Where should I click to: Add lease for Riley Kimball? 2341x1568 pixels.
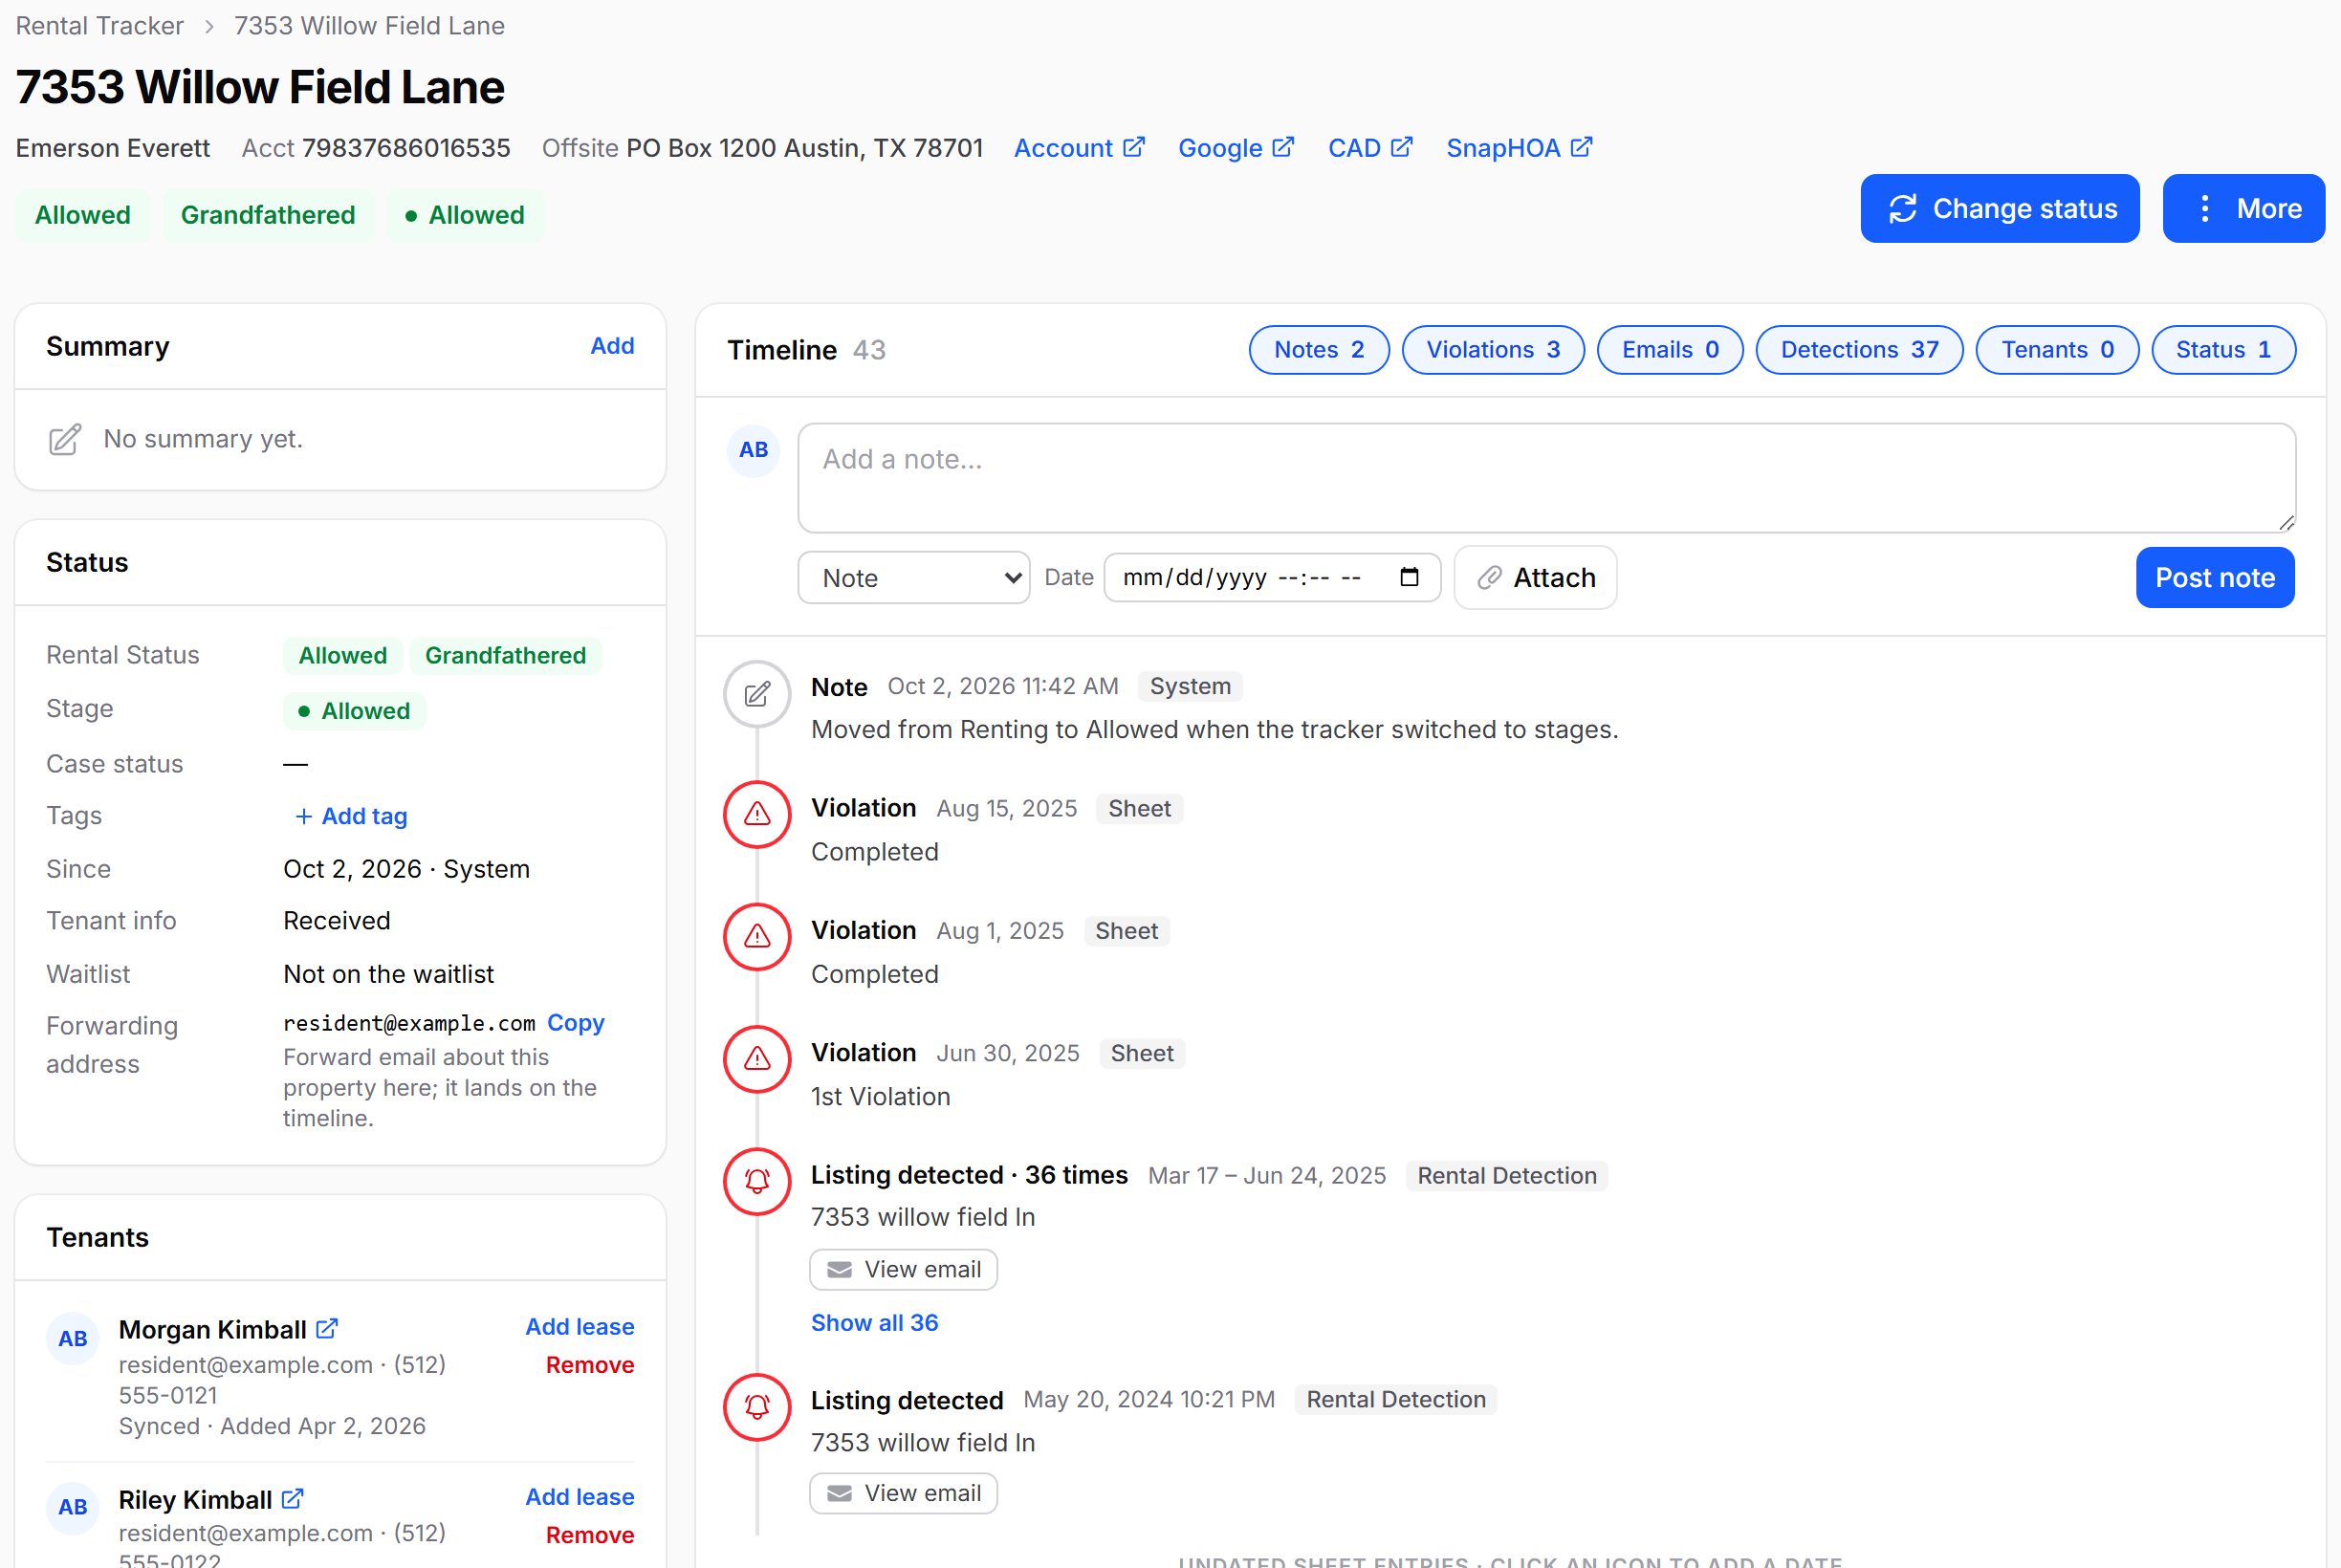click(x=579, y=1497)
